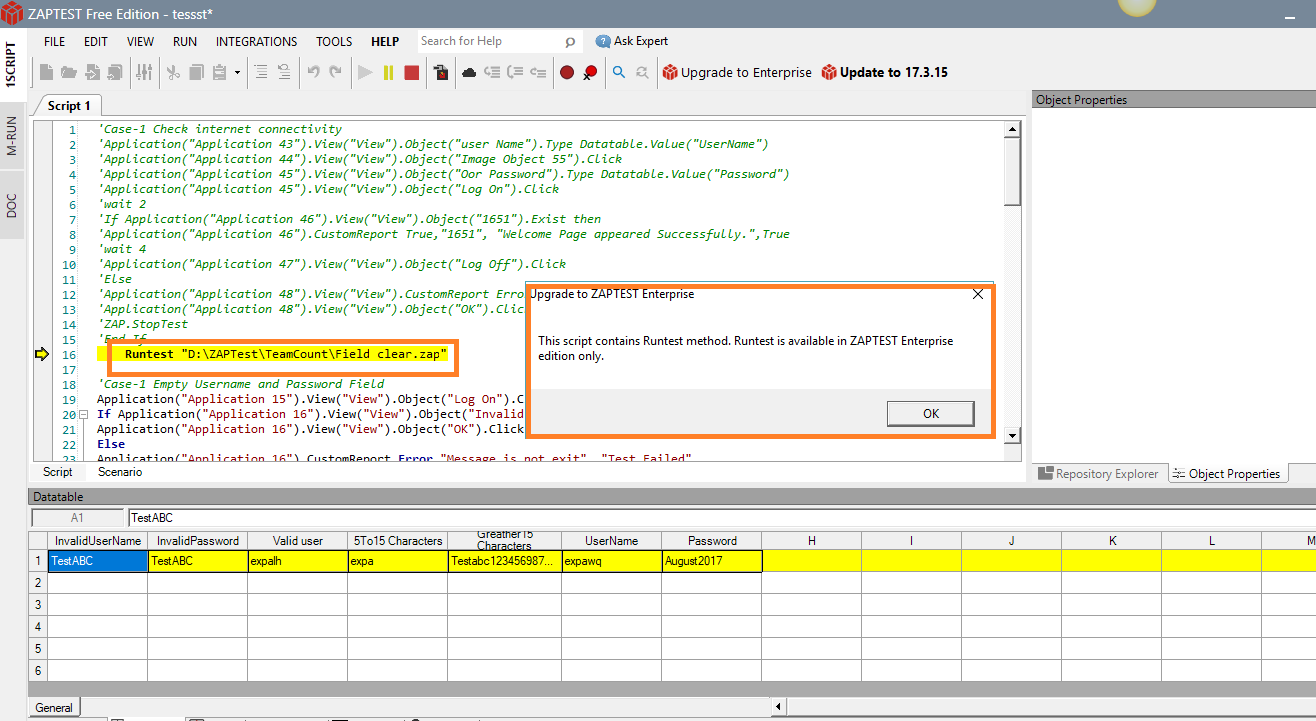Click the Replace toolbar icon
The height and width of the screenshot is (721, 1316).
tap(642, 72)
